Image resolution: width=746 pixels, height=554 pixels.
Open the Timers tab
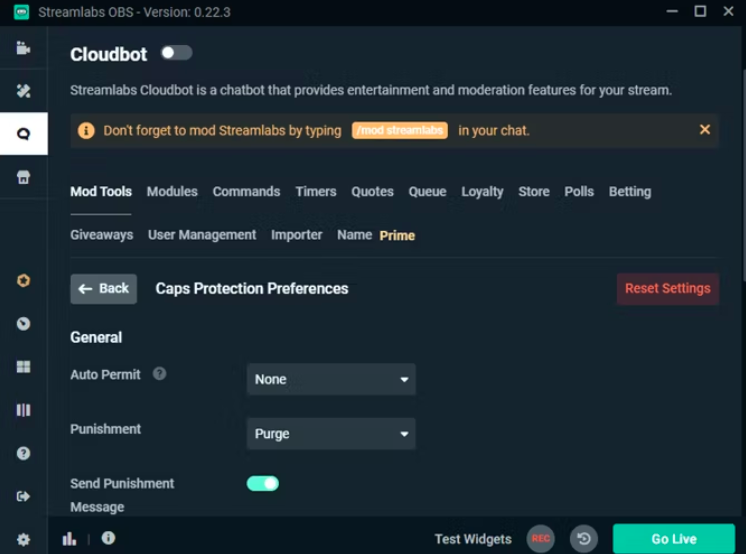point(316,191)
